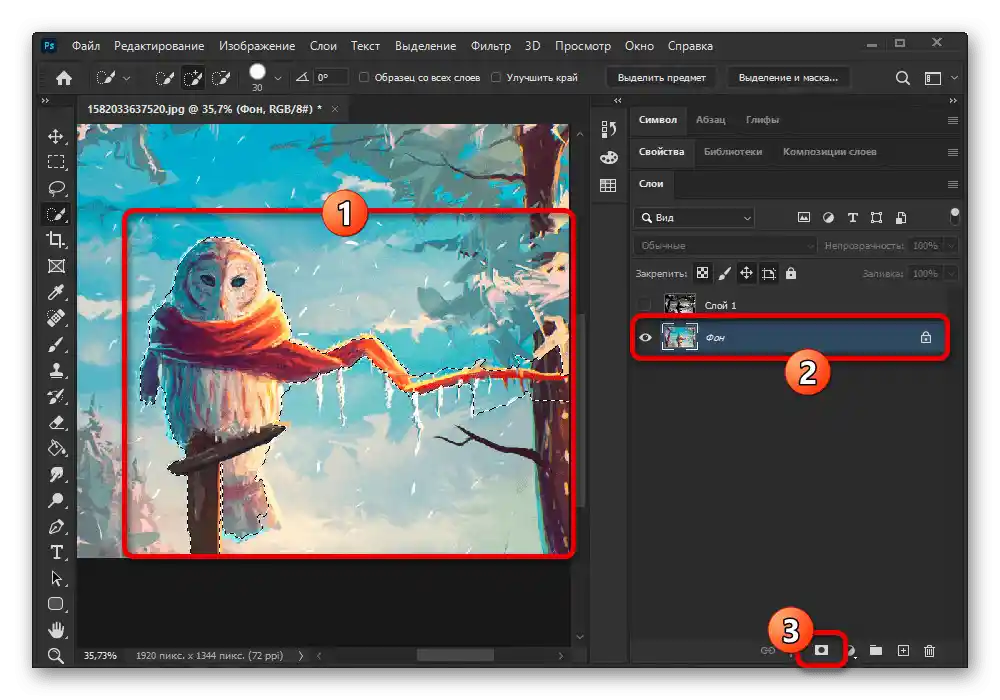
Task: Hide the Фон layer eye icon
Action: [645, 337]
